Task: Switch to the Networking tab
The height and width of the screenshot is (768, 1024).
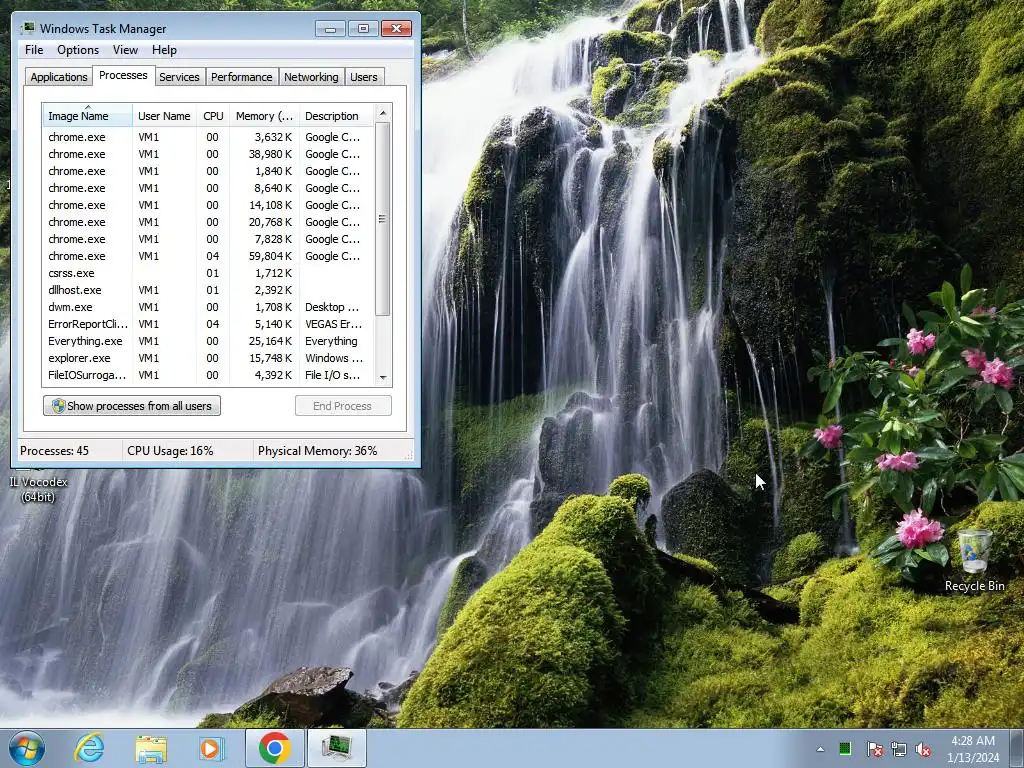Action: 311,77
